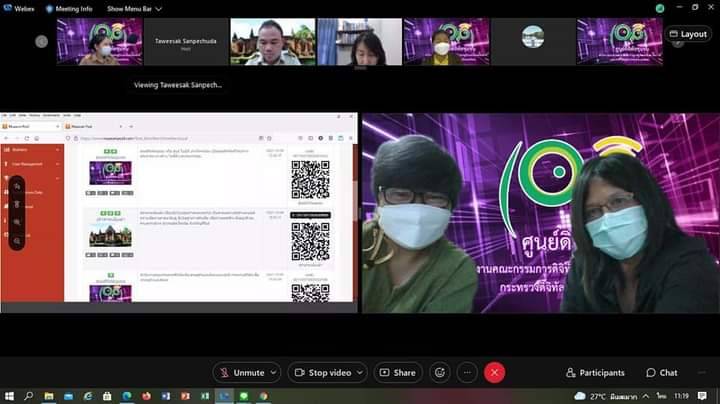This screenshot has width=720, height=404.
Task: Open the Chat panel
Action: point(662,372)
